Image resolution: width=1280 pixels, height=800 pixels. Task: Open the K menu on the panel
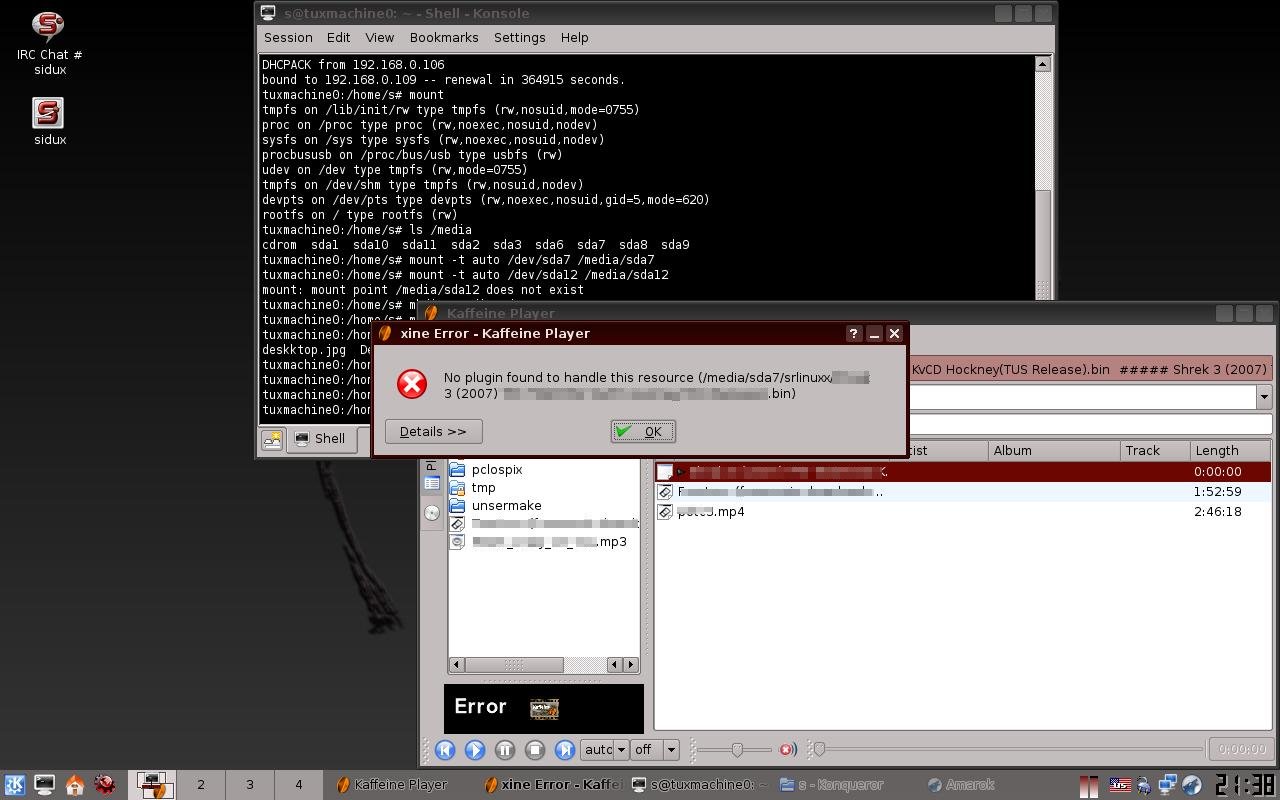[x=15, y=785]
